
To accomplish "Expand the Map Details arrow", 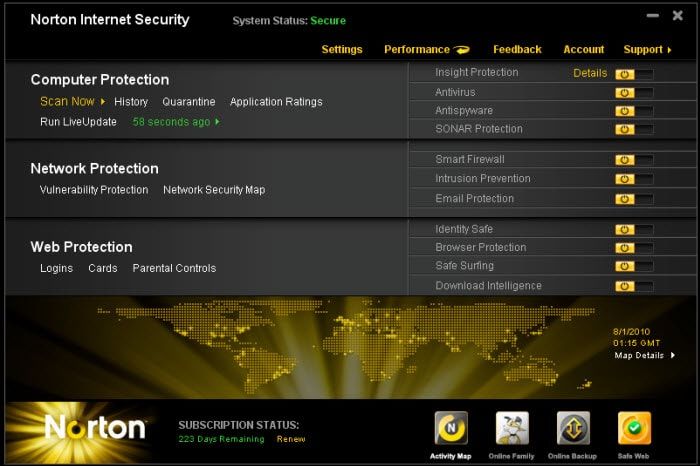I will tap(673, 355).
